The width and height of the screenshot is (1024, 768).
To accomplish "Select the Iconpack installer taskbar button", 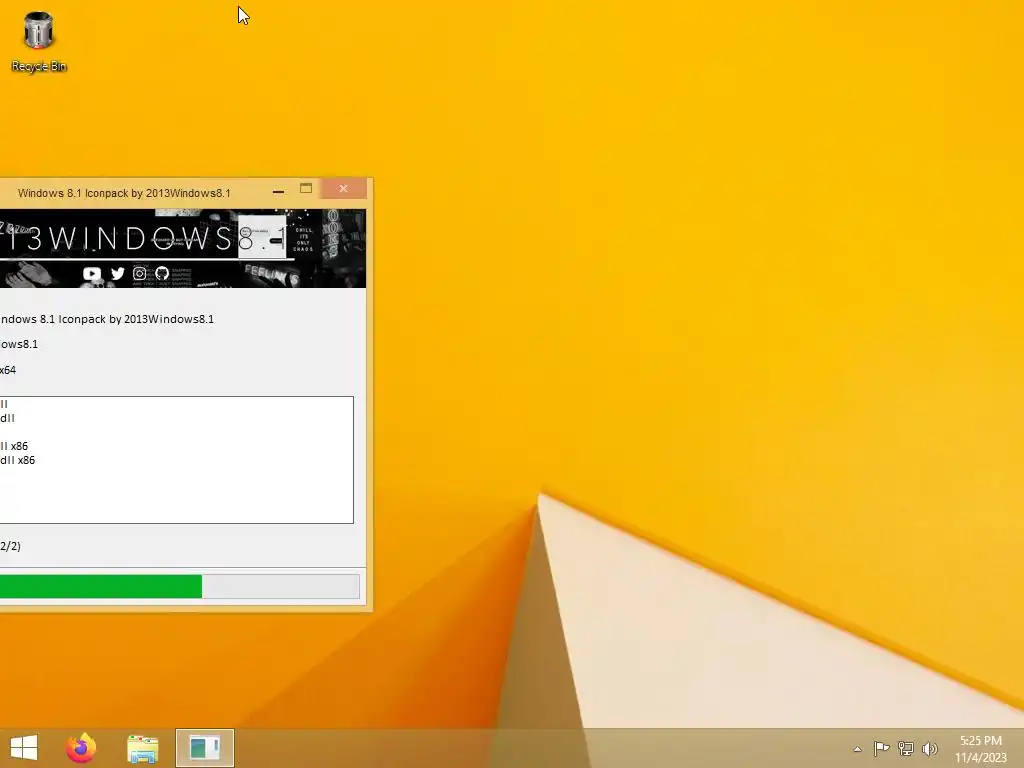I will click(x=204, y=748).
